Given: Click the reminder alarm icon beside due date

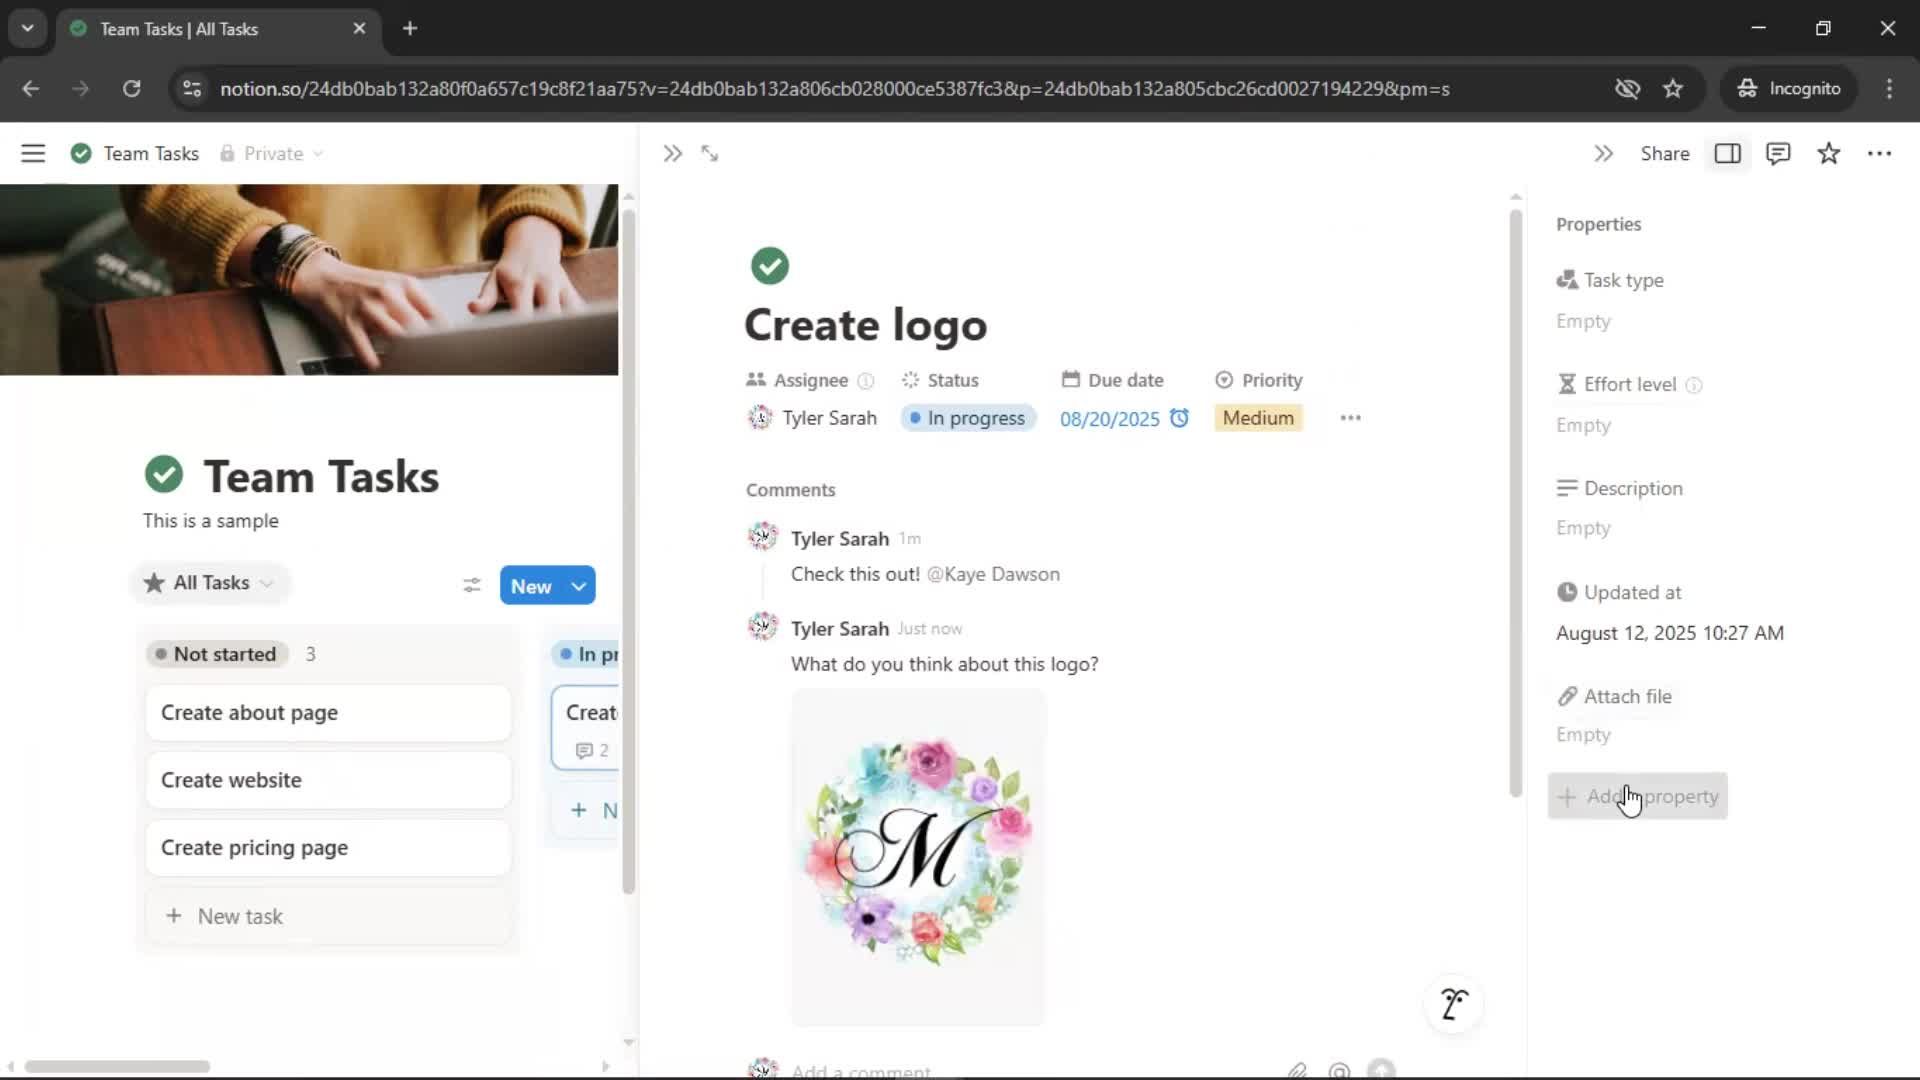Looking at the screenshot, I should (1180, 418).
